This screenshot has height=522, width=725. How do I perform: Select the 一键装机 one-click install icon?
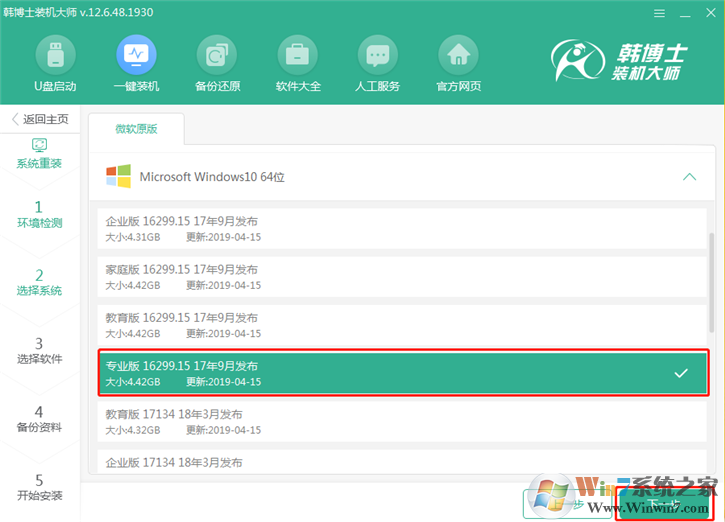tap(136, 55)
